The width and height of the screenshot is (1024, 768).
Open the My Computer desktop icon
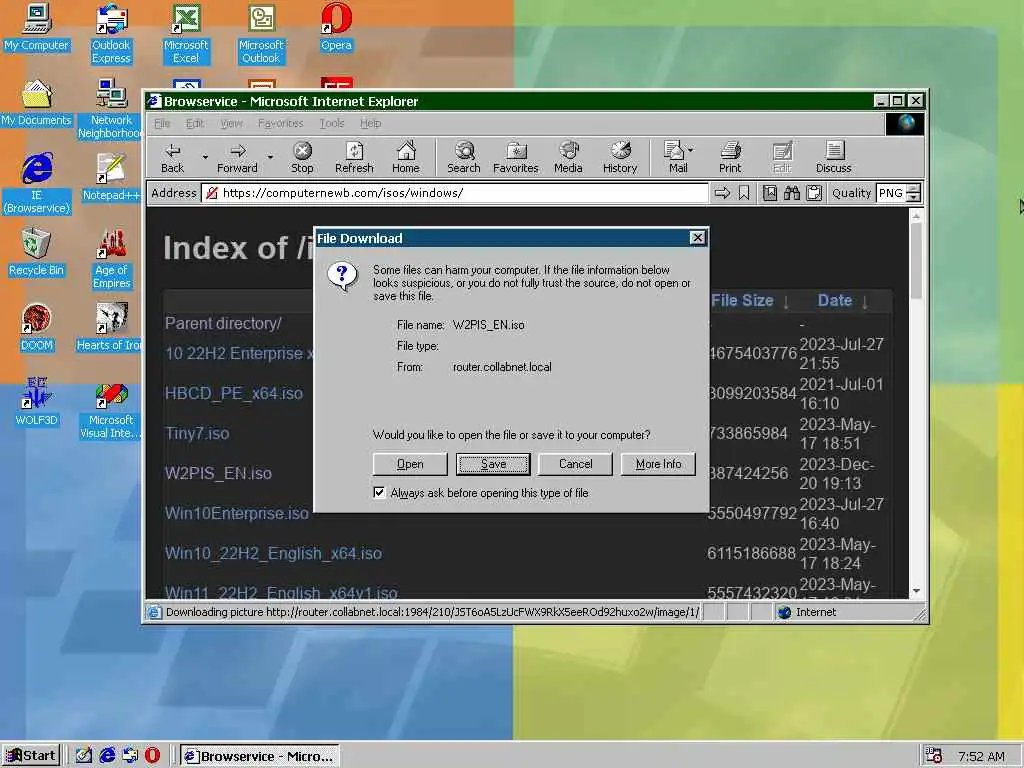36,27
